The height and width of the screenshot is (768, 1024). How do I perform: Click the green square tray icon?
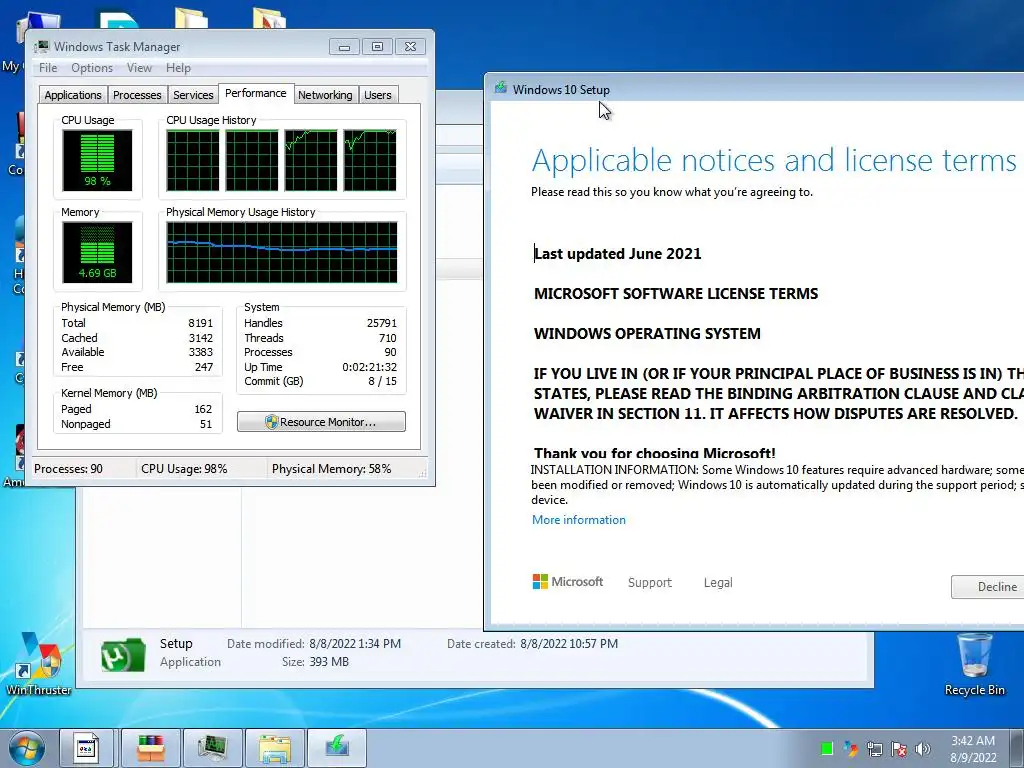pyautogui.click(x=827, y=748)
